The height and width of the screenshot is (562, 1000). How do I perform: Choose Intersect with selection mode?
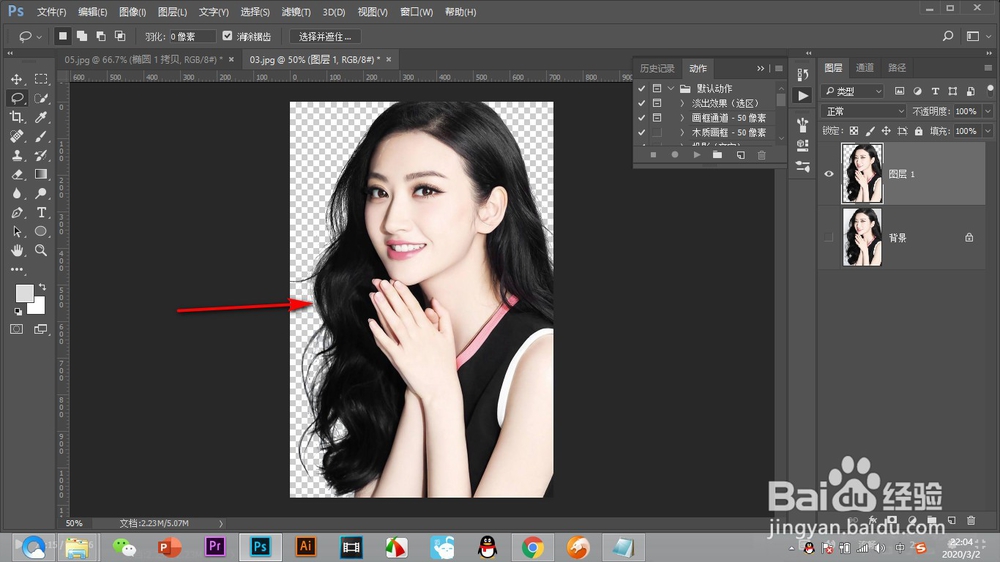(x=120, y=36)
